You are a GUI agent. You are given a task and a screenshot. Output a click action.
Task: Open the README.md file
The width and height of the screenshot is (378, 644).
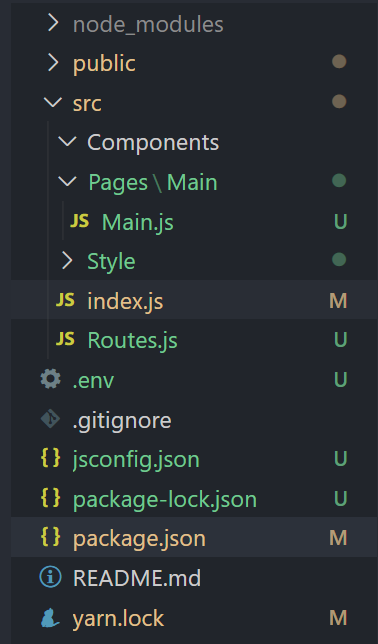coord(137,578)
